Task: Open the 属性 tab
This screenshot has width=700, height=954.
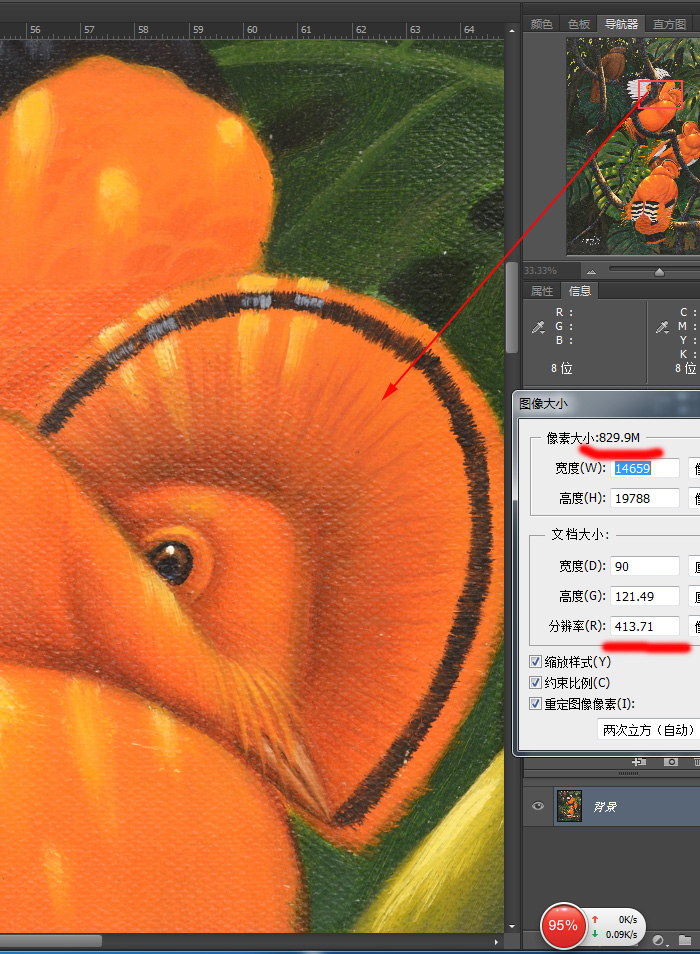Action: coord(541,291)
